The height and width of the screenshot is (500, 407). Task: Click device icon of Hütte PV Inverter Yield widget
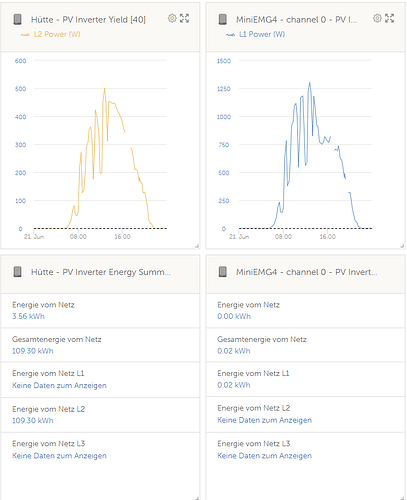click(17, 19)
